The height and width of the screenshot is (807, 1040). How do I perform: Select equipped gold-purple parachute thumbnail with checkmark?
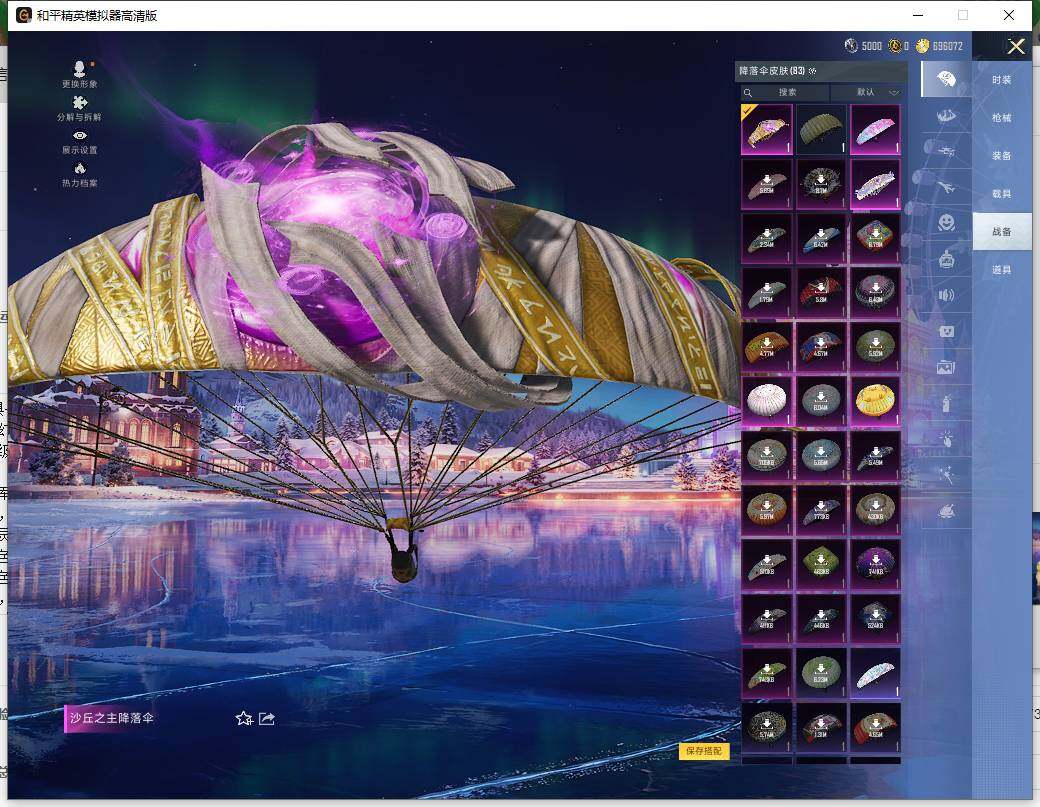[767, 129]
